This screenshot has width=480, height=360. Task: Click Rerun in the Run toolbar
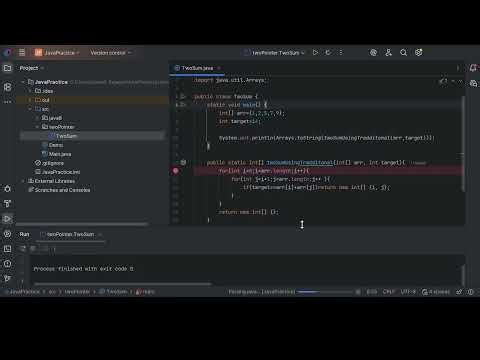tap(23, 248)
